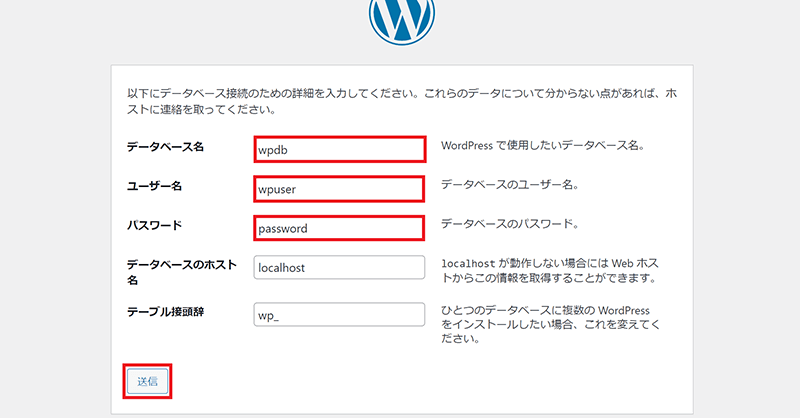800x418 pixels.
Task: Click the intro paragraph above the form fields
Action: 399,101
